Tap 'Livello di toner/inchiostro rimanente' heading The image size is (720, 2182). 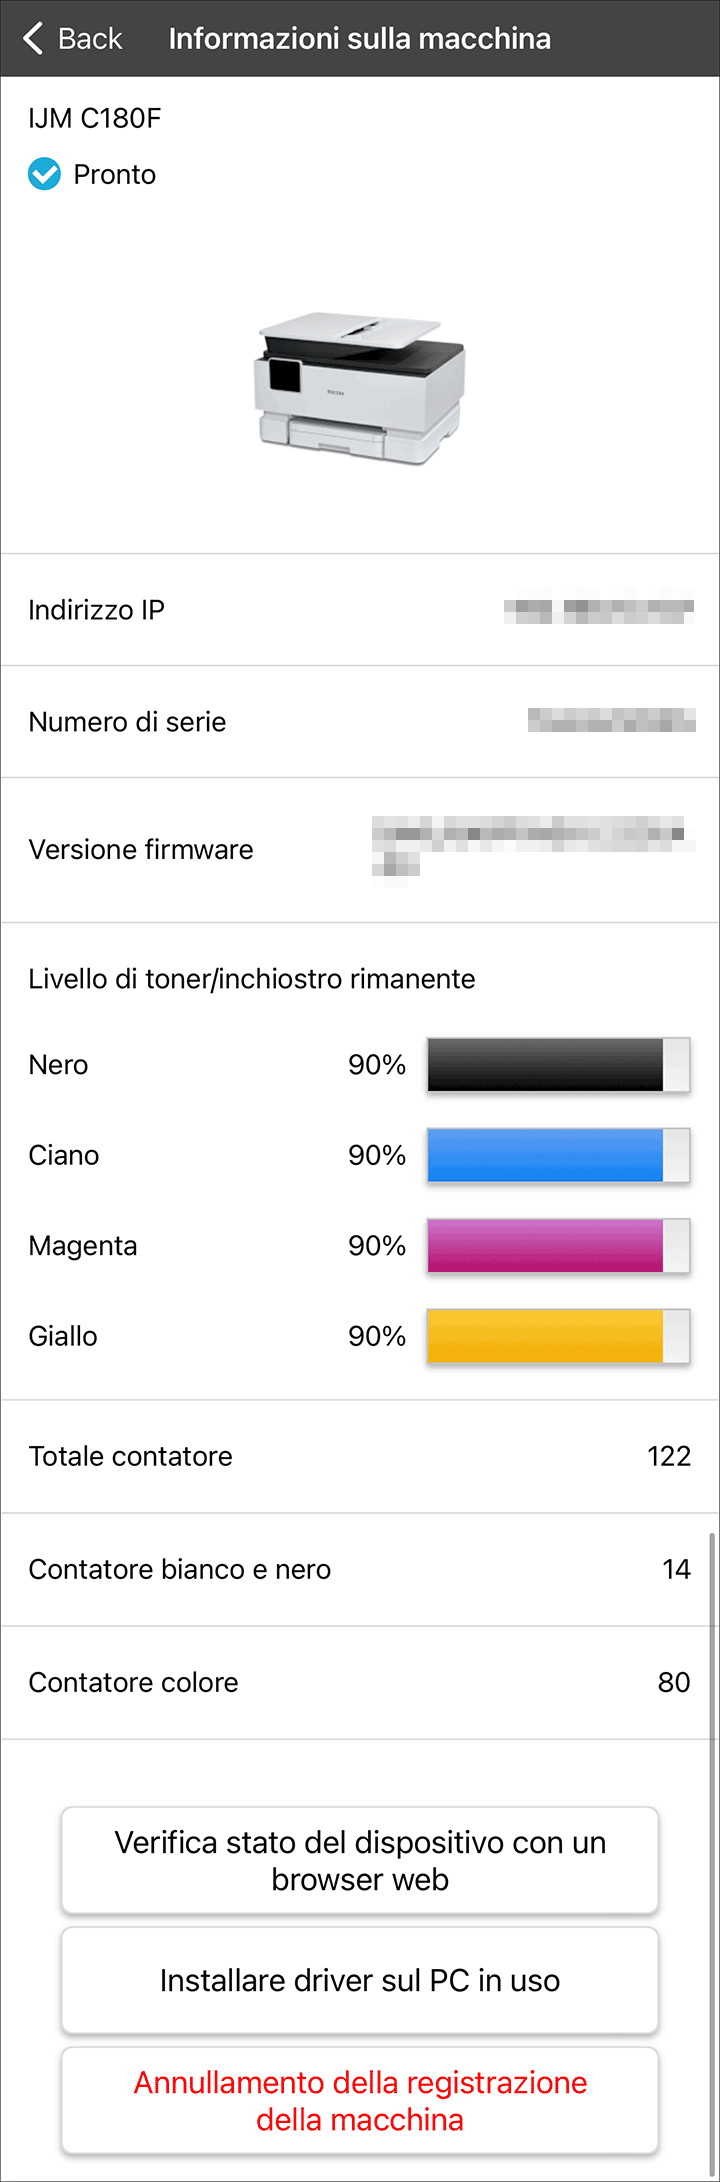(252, 978)
